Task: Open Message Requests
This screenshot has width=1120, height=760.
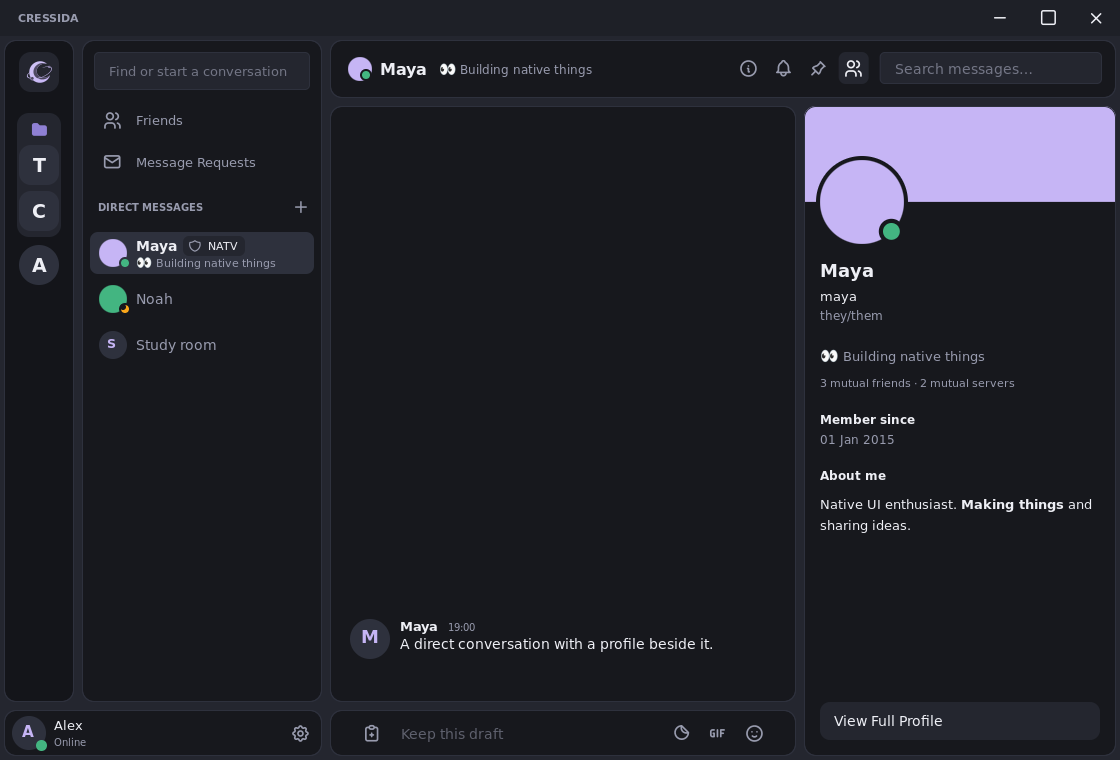Action: point(202,162)
